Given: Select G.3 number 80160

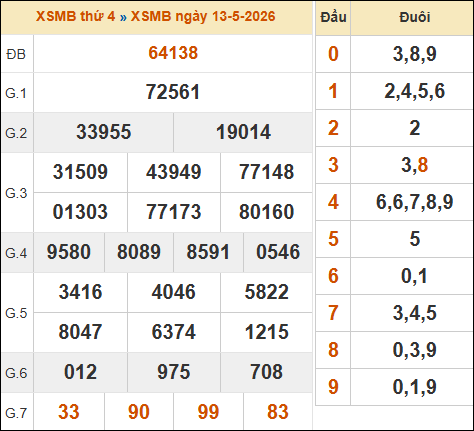Looking at the screenshot, I should 267,212.
